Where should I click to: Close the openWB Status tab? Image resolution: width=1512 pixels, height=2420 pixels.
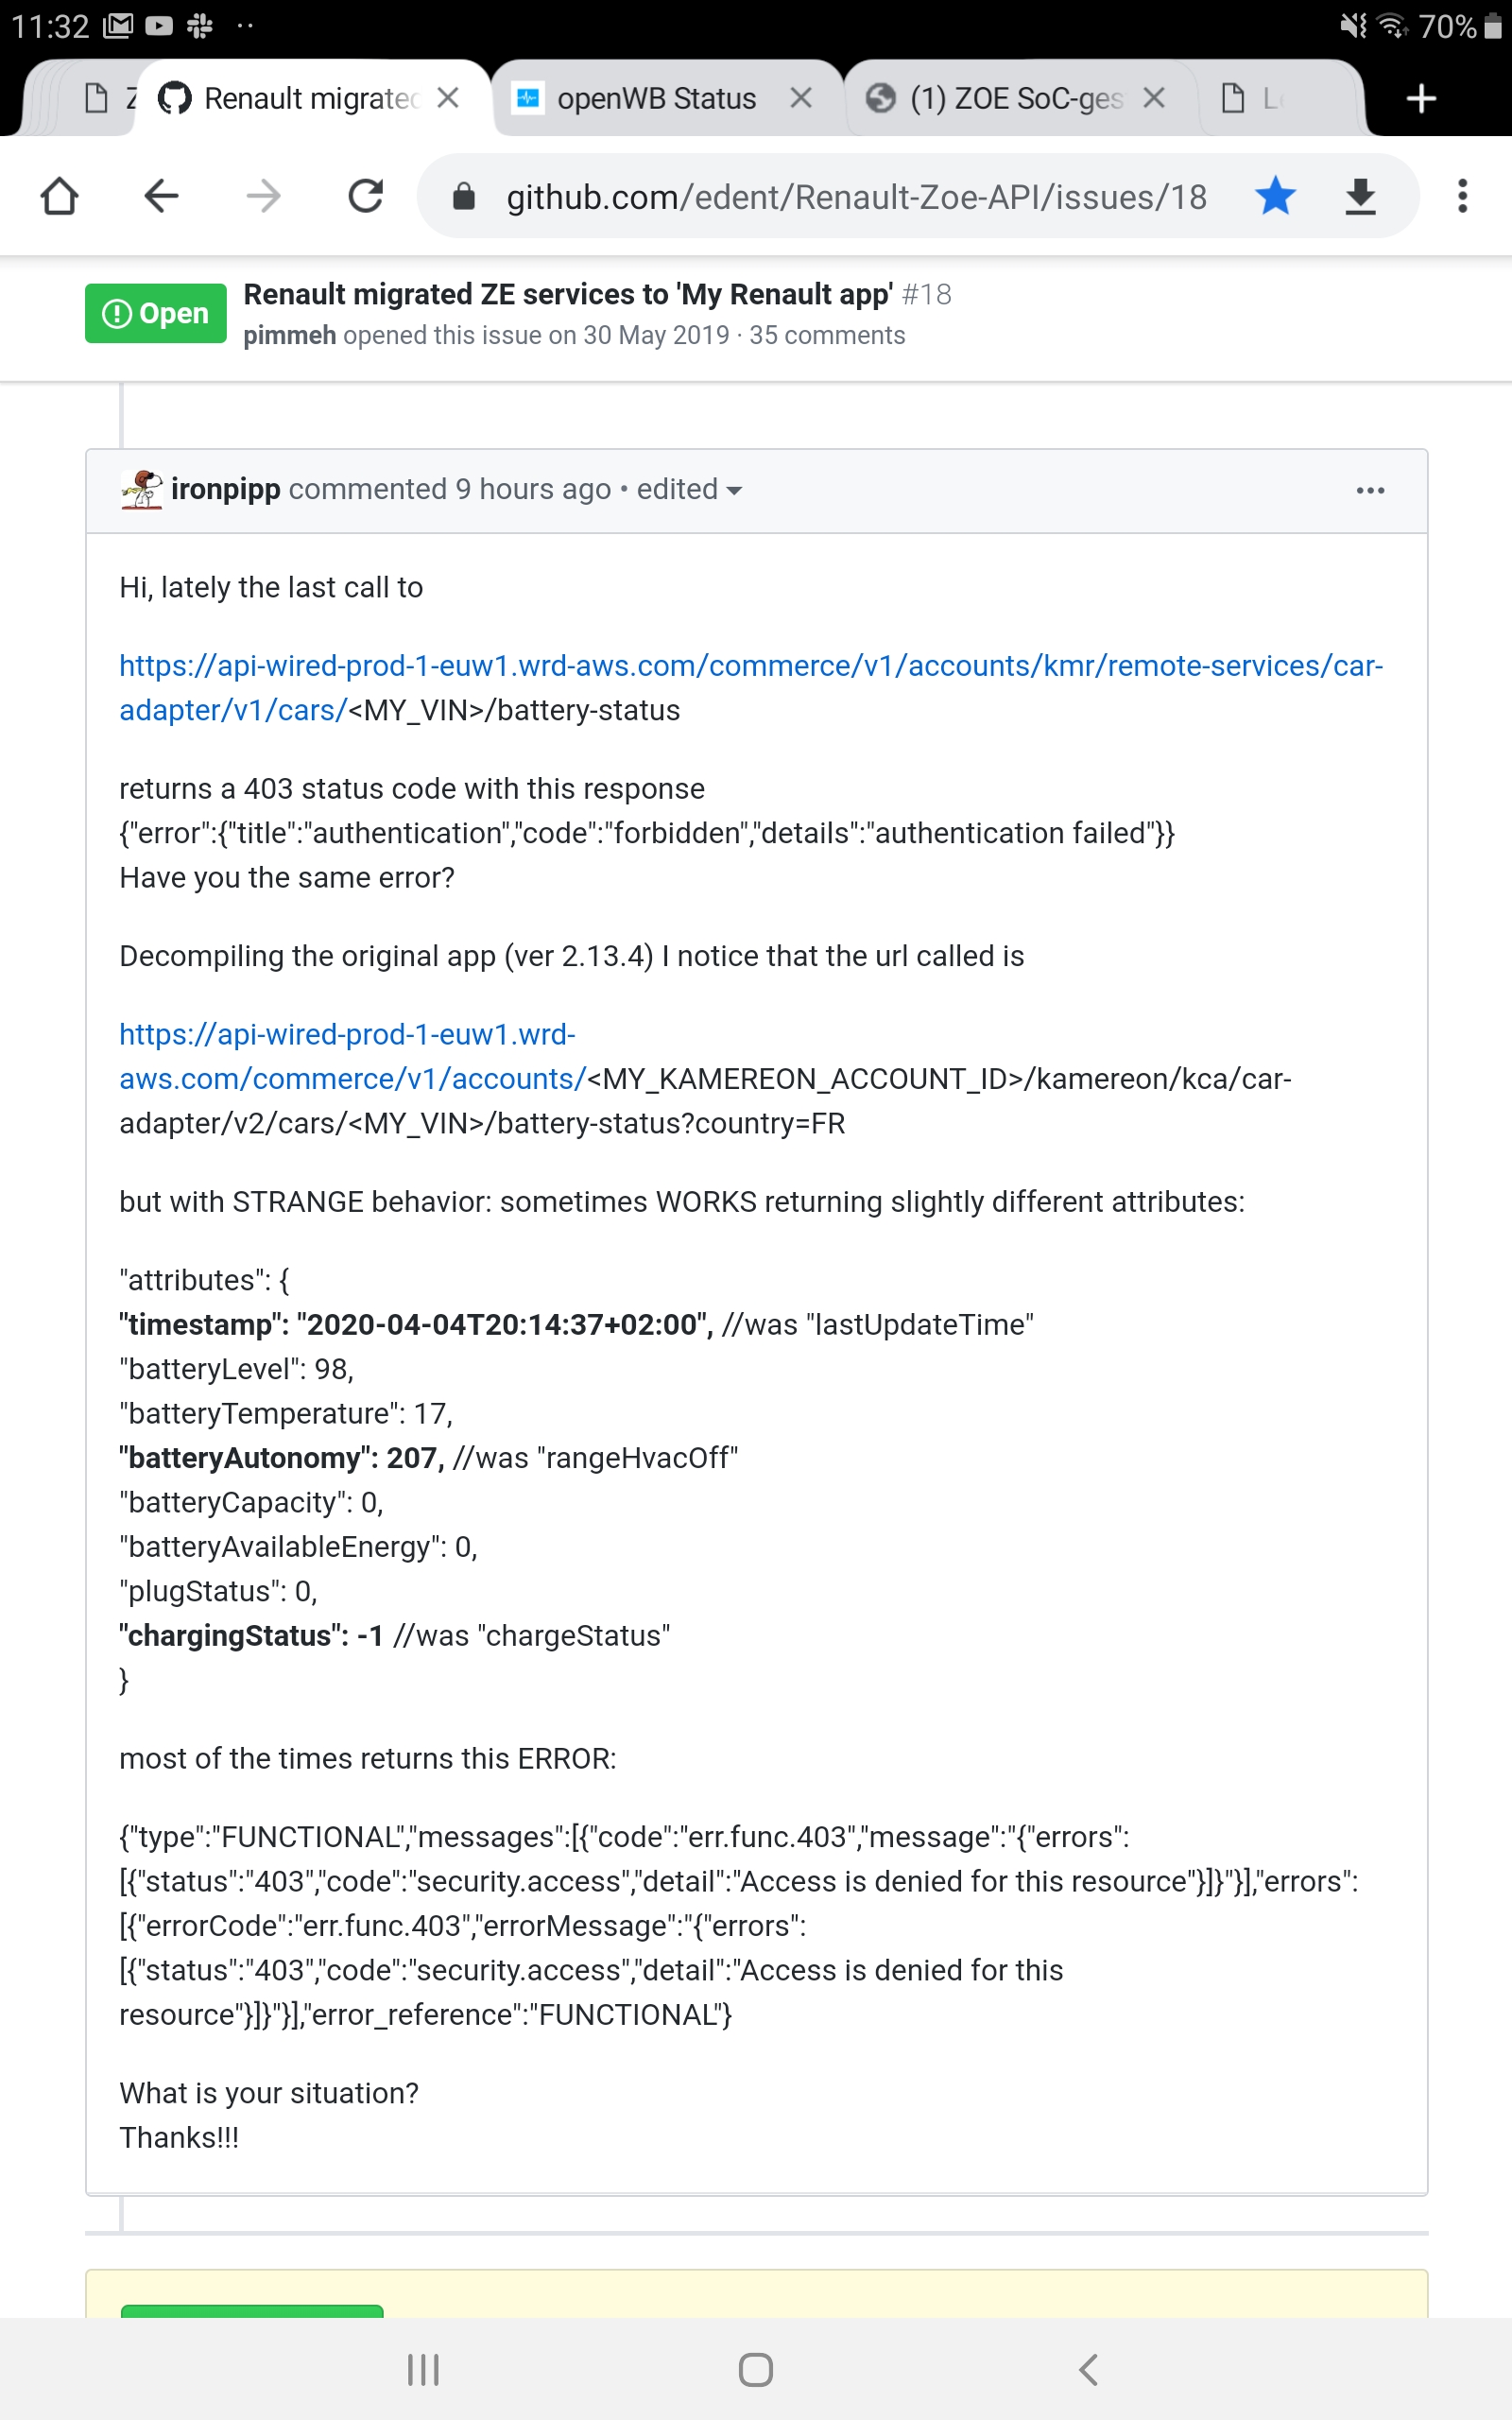pyautogui.click(x=800, y=98)
